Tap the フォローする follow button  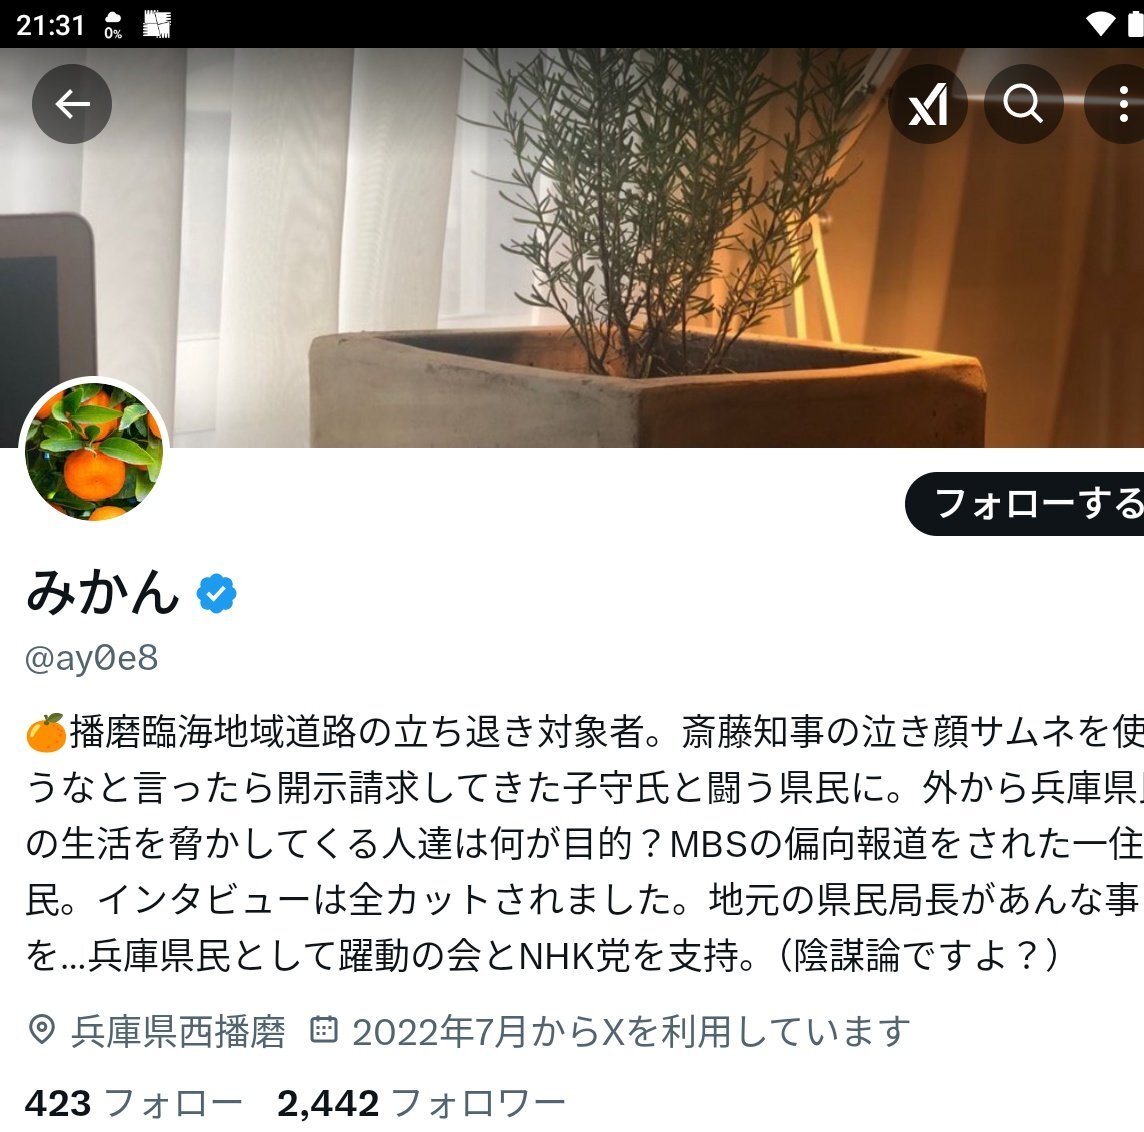[x=1024, y=504]
